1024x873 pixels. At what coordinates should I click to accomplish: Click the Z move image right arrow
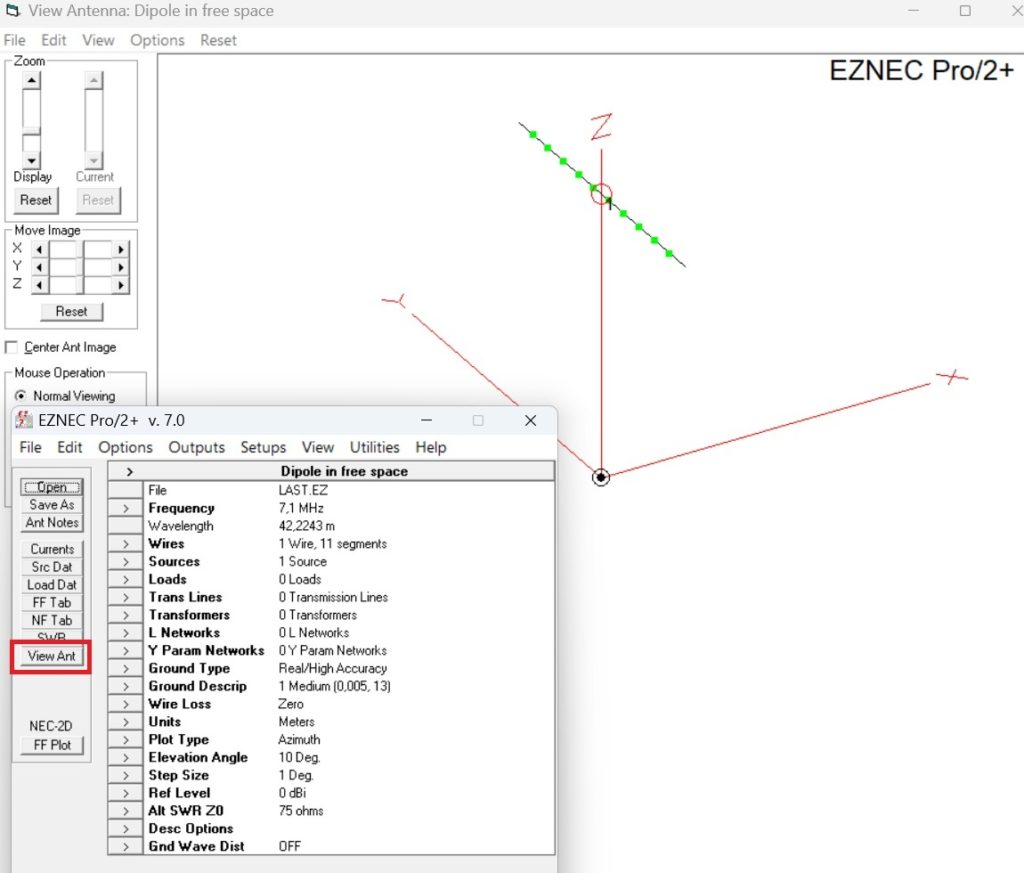(121, 285)
